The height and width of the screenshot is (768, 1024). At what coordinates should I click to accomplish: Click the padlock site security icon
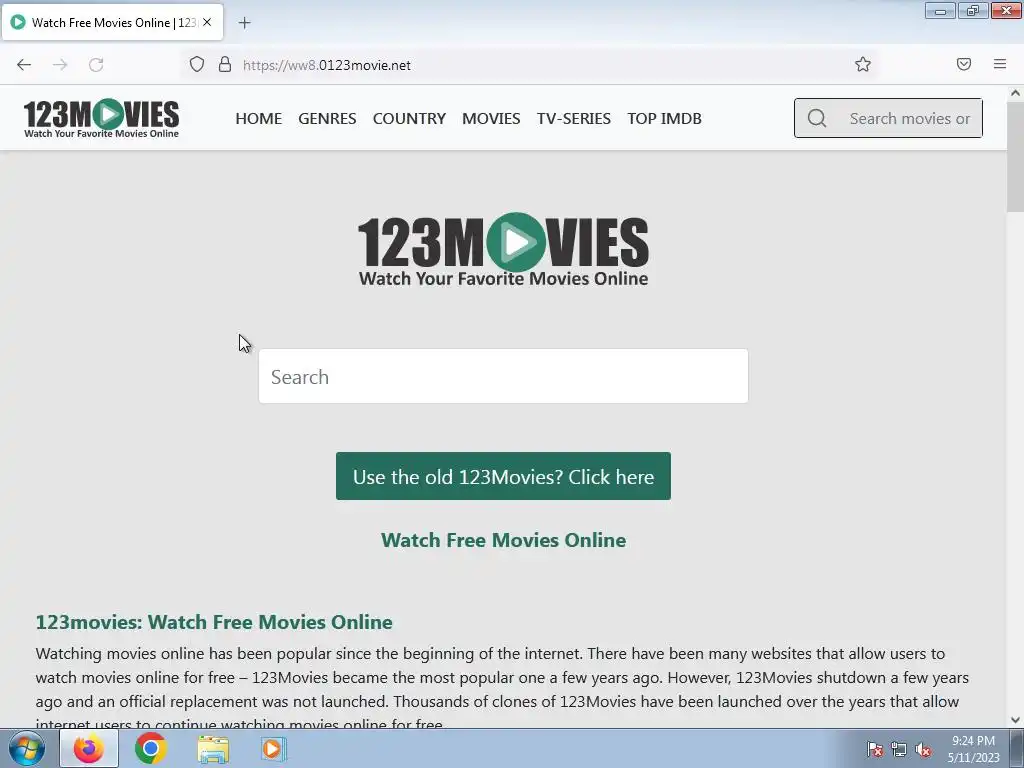[225, 65]
